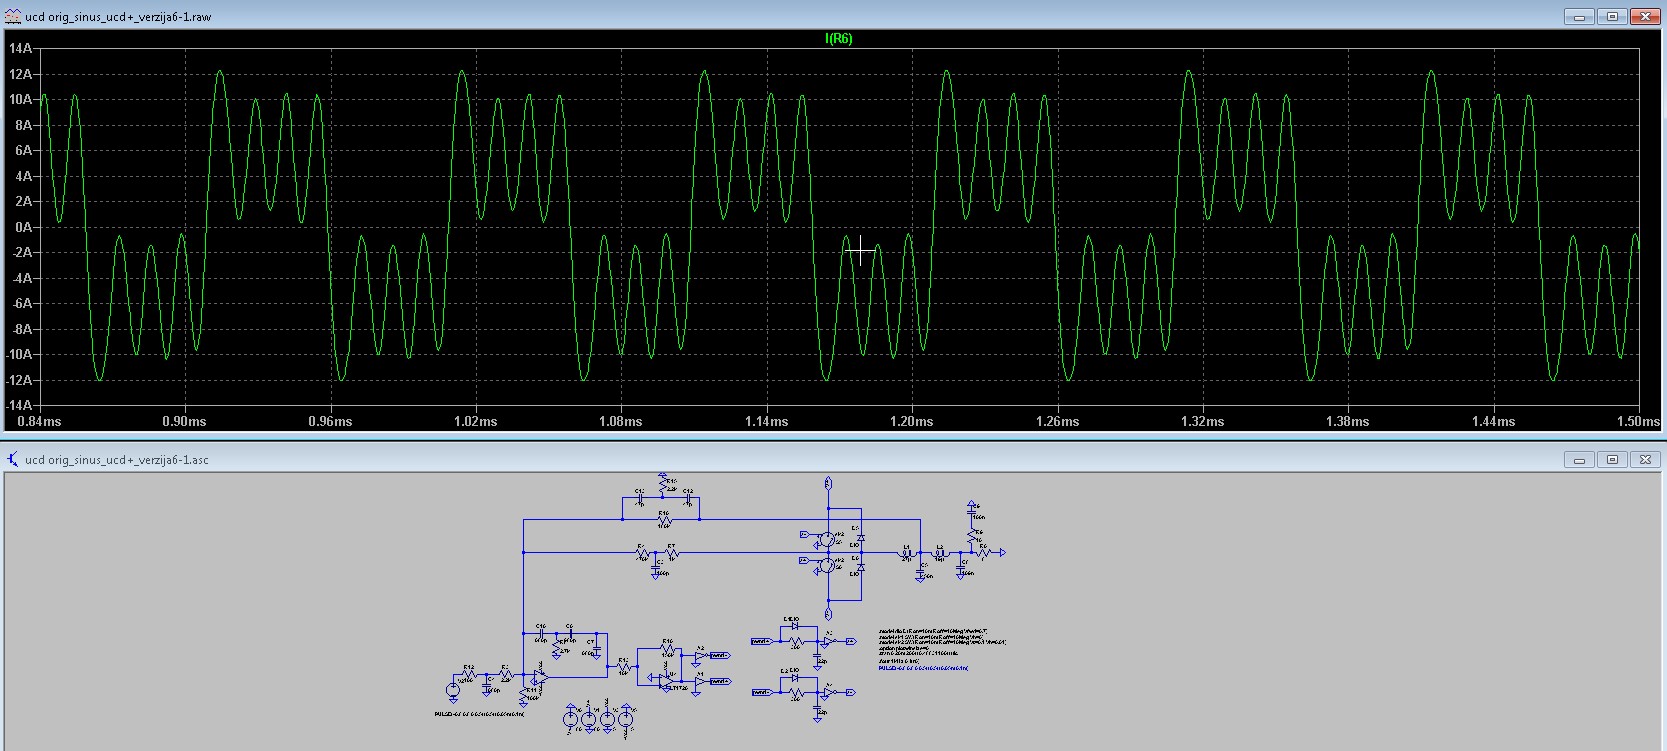Viewport: 1667px width, 751px height.
Task: Click the .model SPICE directive text block
Action: 942,642
